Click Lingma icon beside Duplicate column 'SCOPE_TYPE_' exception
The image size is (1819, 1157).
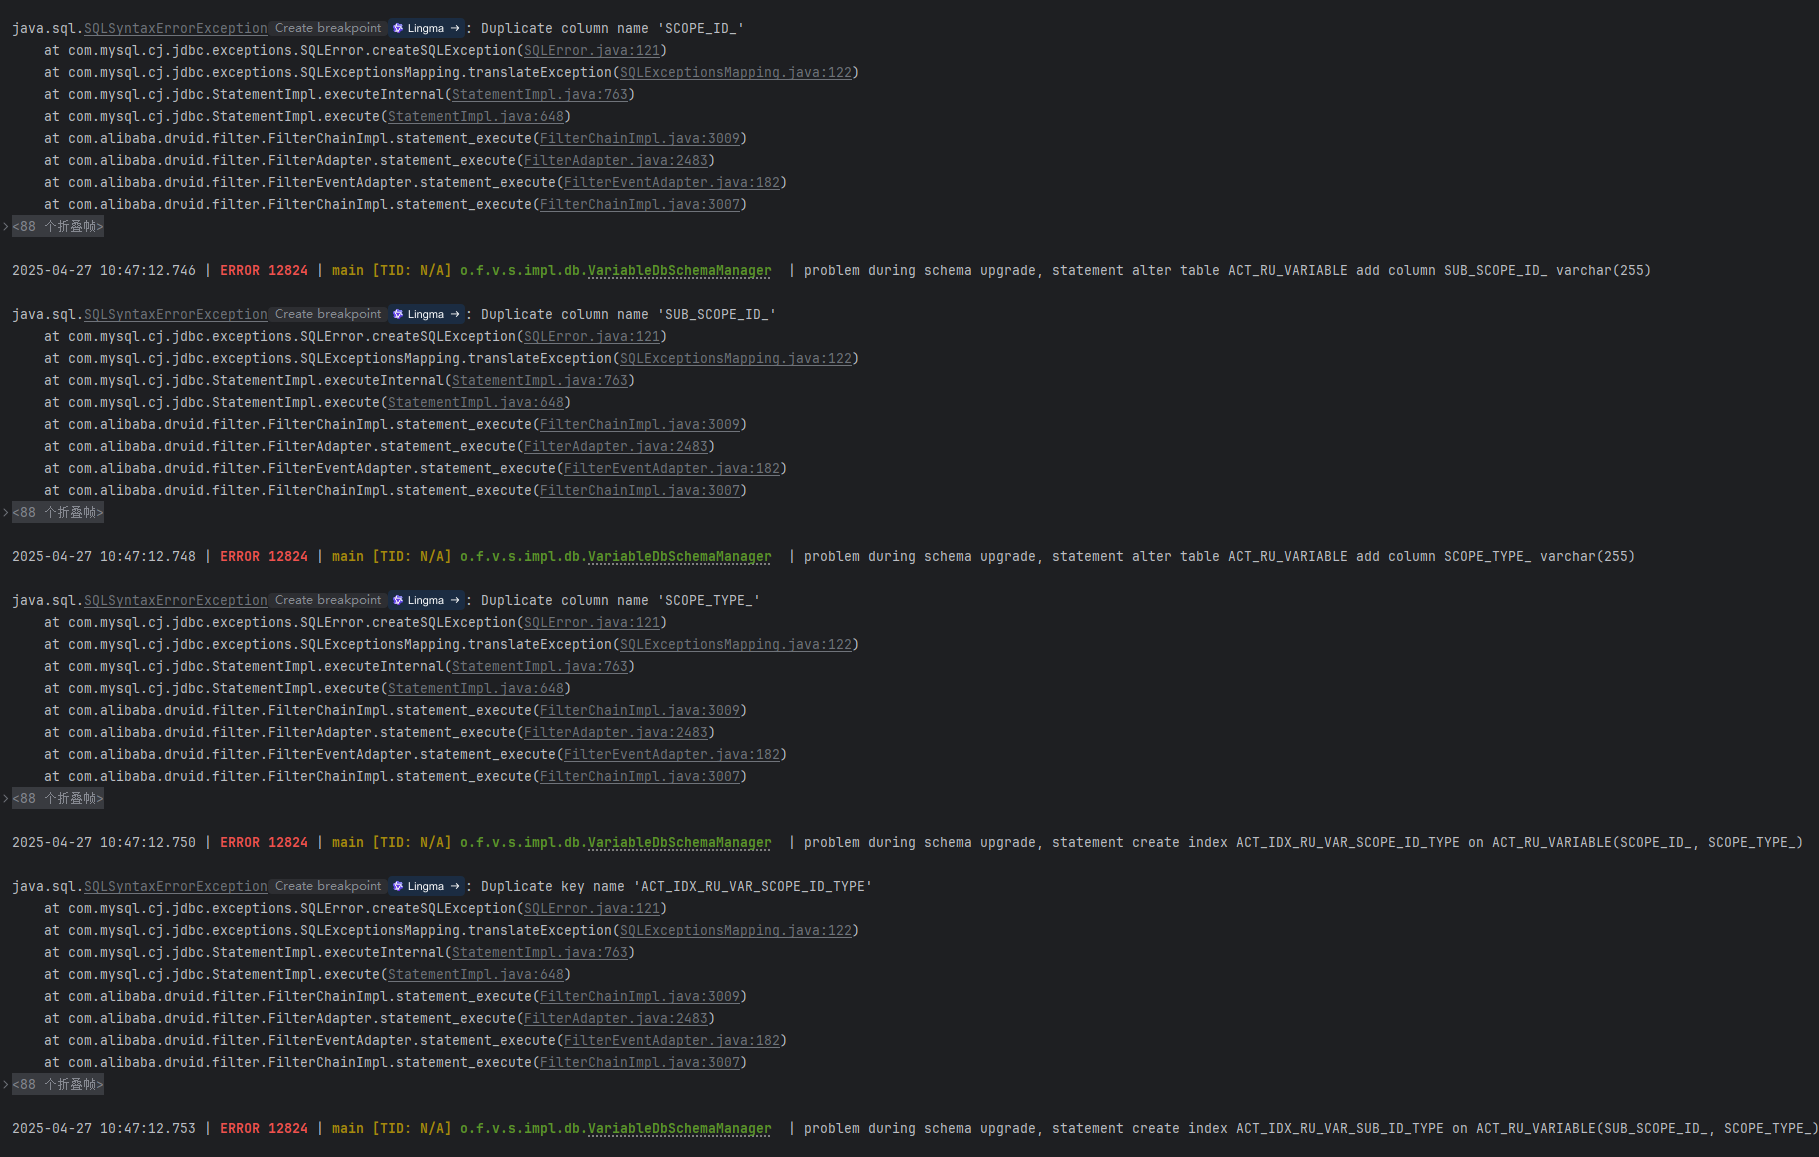[399, 600]
